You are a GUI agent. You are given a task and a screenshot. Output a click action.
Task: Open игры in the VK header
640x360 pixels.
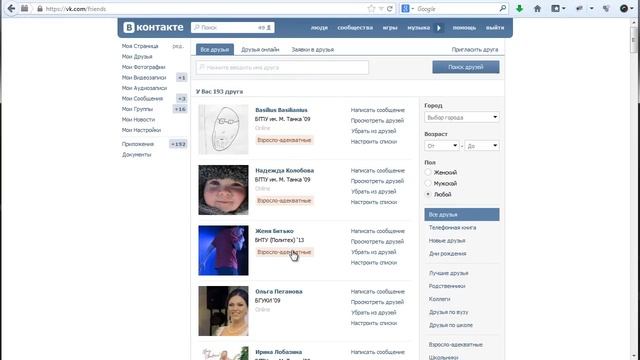point(390,28)
